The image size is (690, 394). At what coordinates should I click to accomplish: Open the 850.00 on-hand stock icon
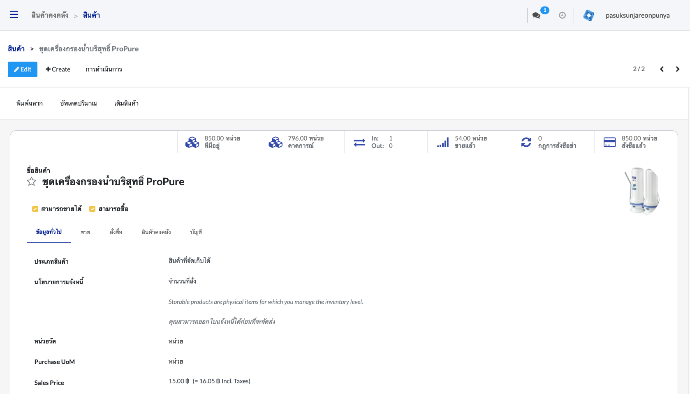coord(192,142)
